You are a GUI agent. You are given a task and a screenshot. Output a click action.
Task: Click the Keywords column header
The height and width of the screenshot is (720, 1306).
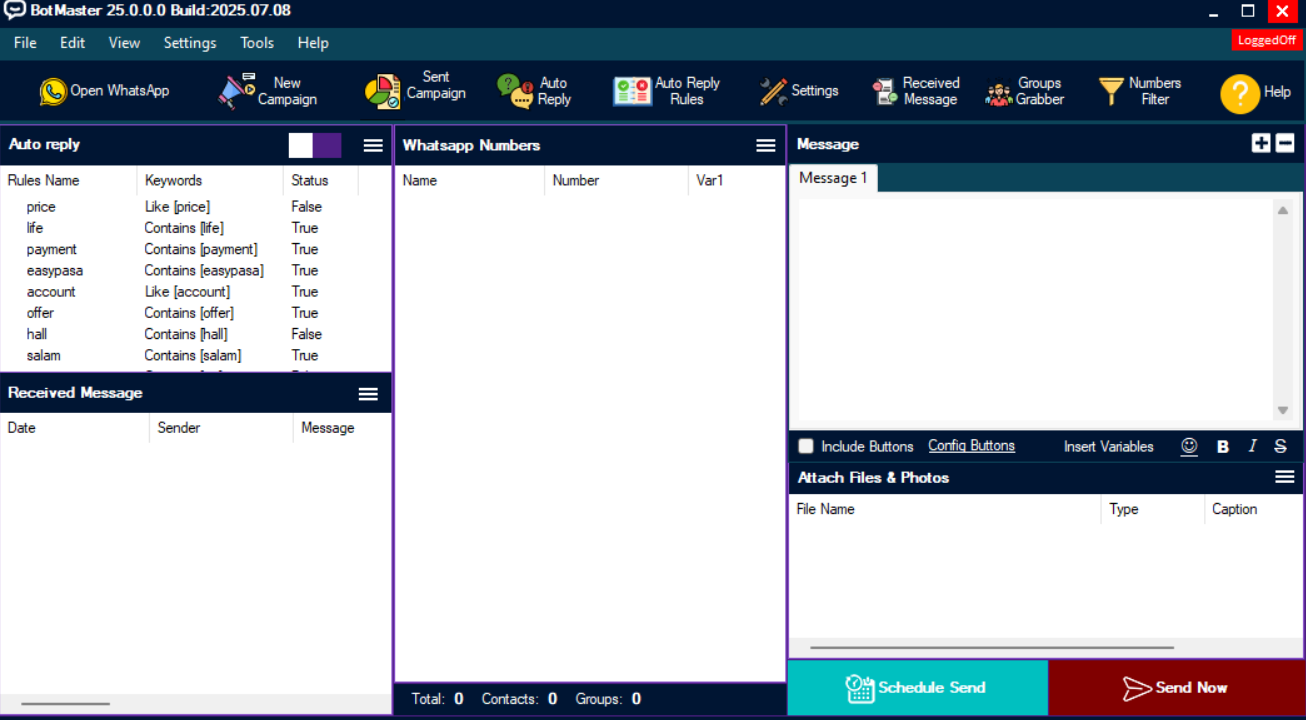(x=210, y=181)
